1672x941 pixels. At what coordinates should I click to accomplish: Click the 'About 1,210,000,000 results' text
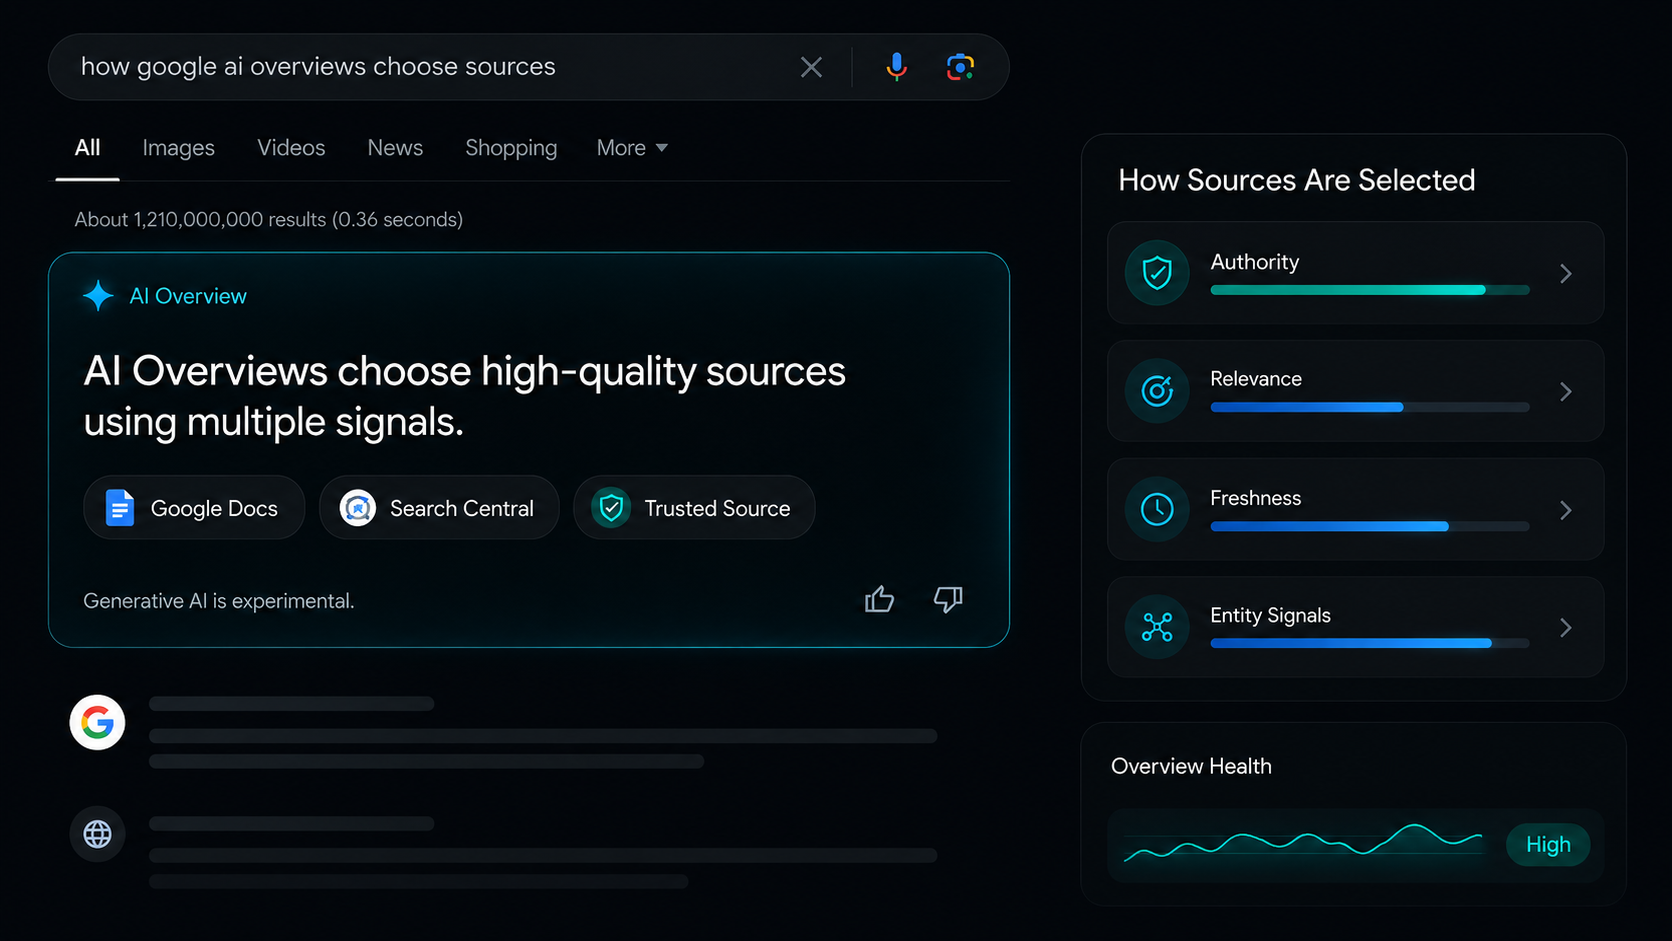tap(268, 220)
